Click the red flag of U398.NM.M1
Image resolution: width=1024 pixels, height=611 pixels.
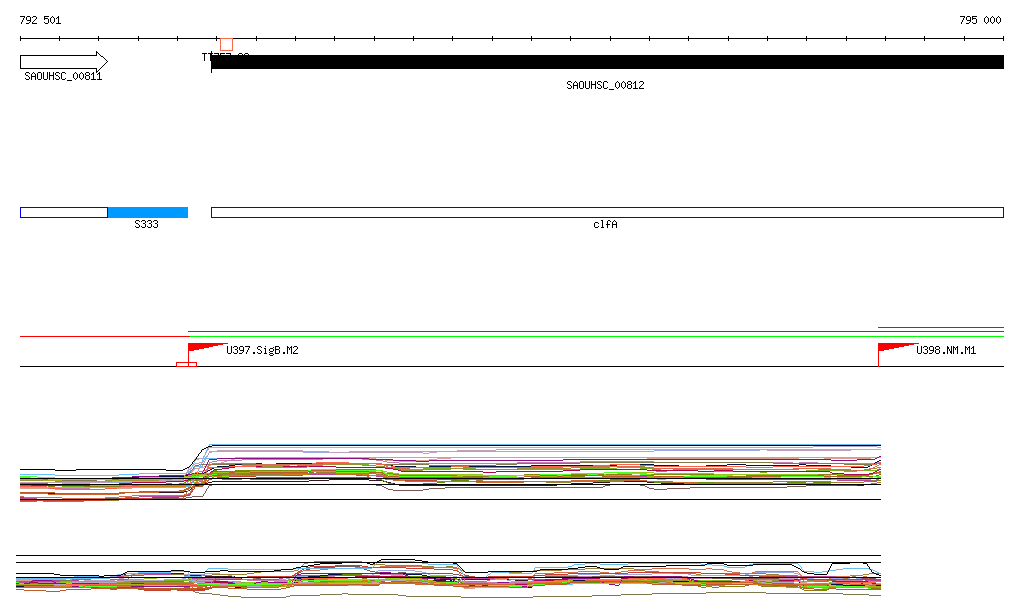pyautogui.click(x=897, y=348)
